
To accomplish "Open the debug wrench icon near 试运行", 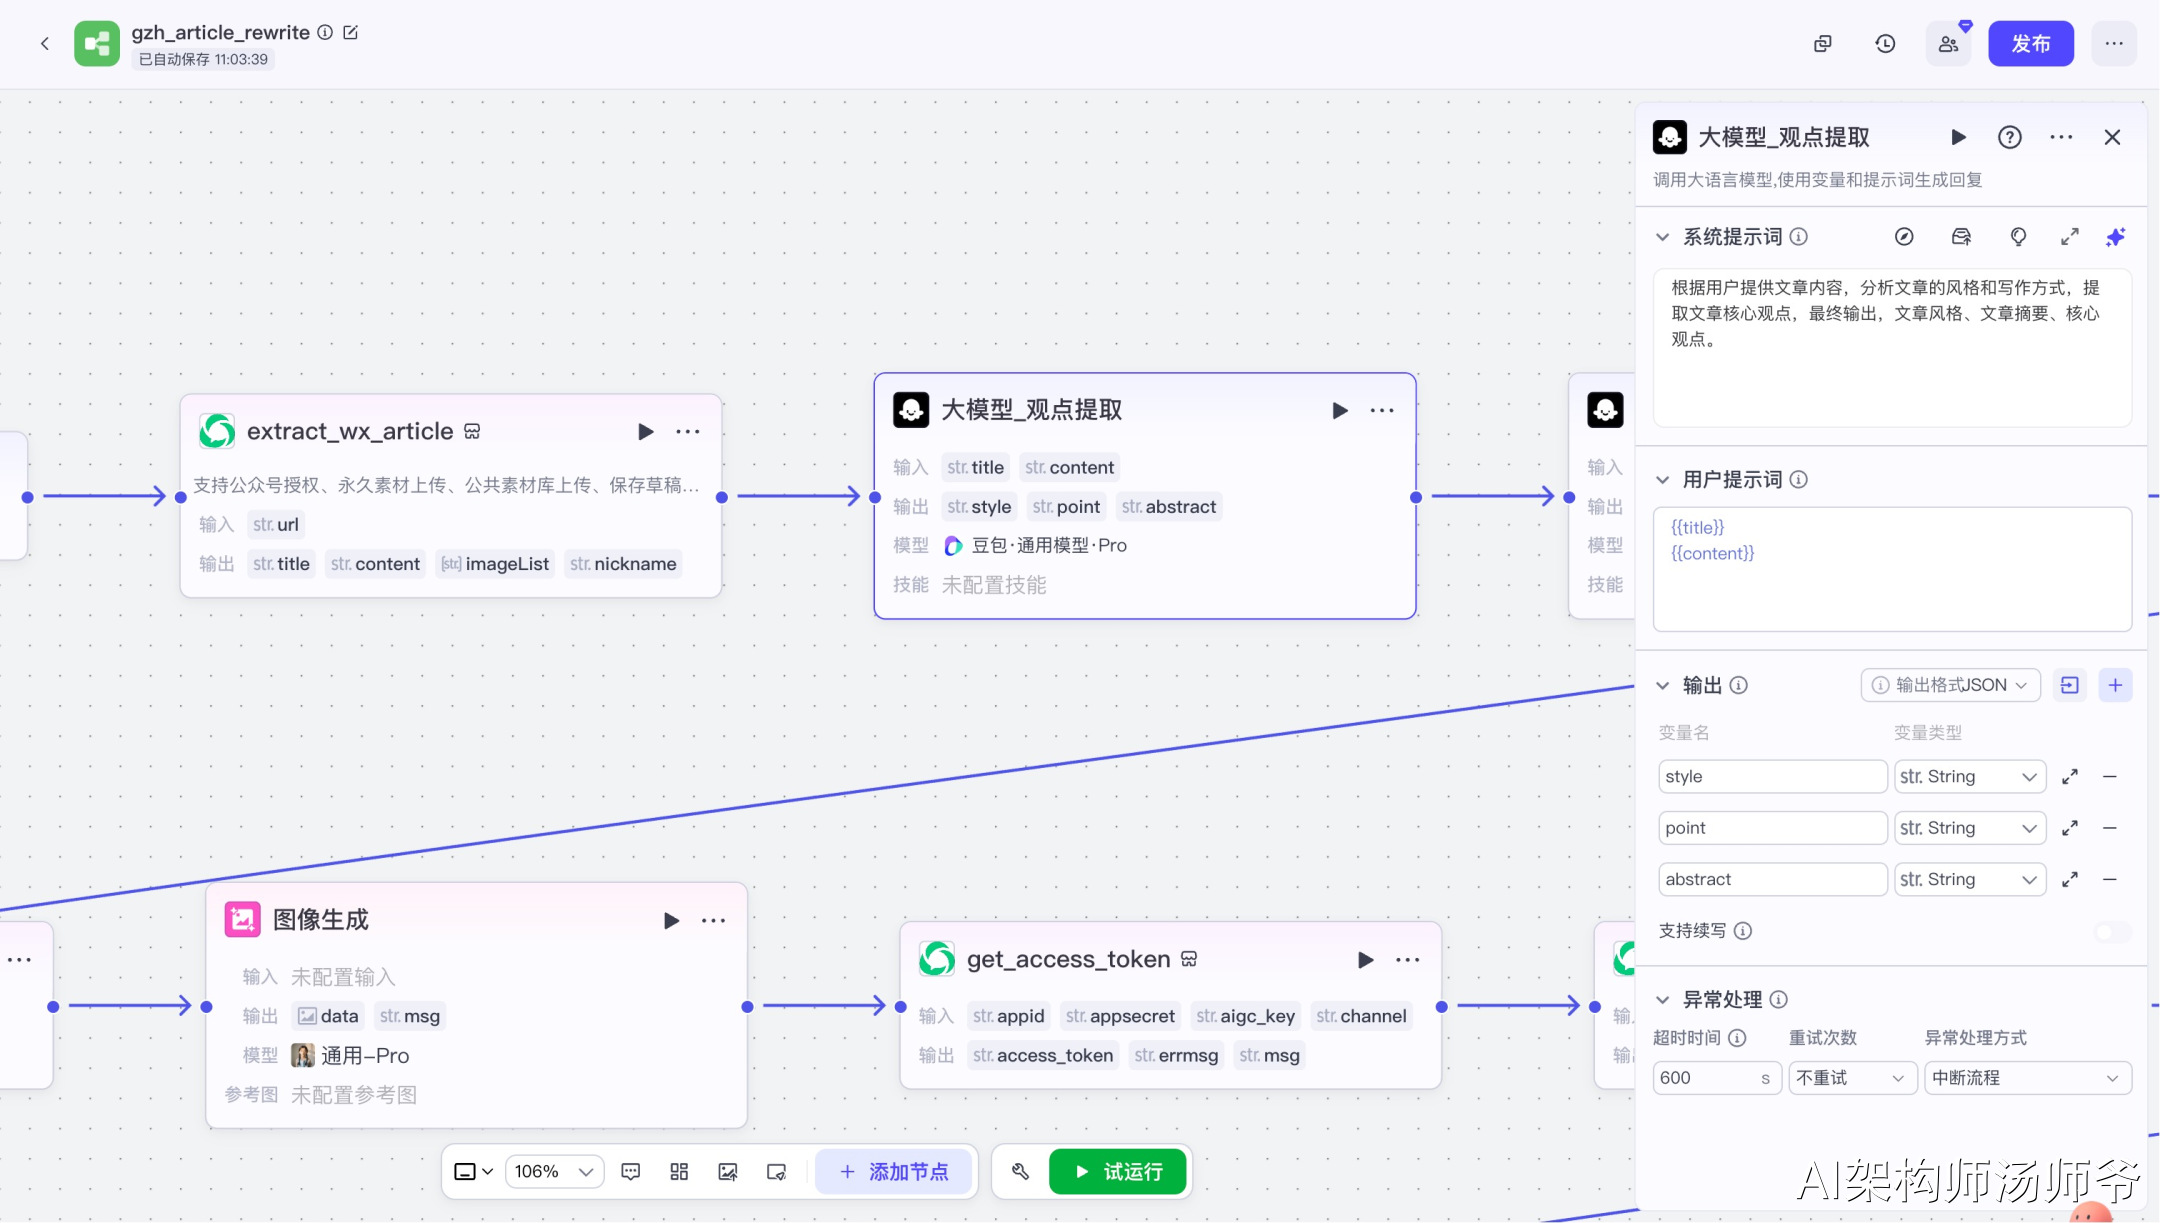I will pyautogui.click(x=1020, y=1172).
